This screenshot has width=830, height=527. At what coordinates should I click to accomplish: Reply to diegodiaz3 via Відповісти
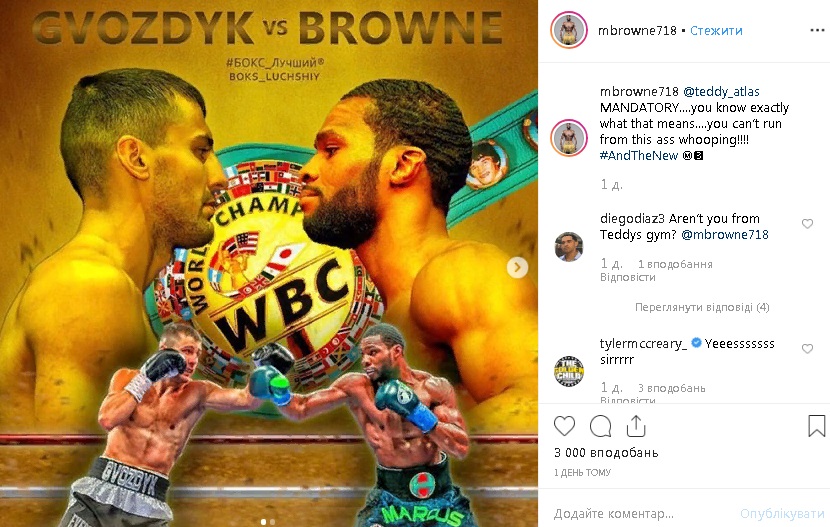(x=628, y=277)
